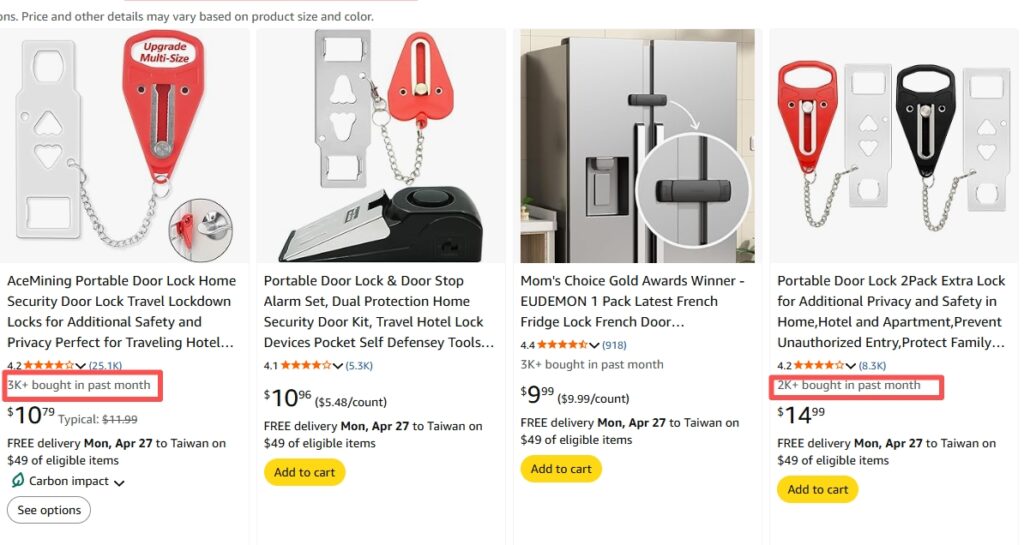
Task: Click See options for AceMining lock
Action: click(49, 510)
